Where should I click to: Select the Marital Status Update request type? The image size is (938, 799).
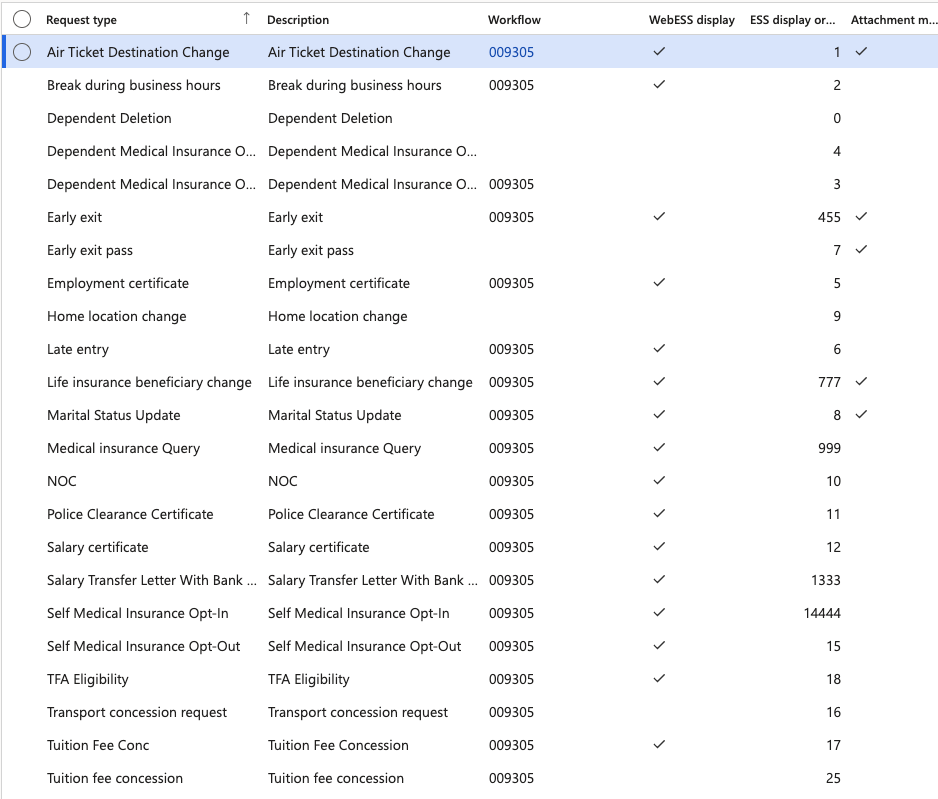pyautogui.click(x=114, y=415)
